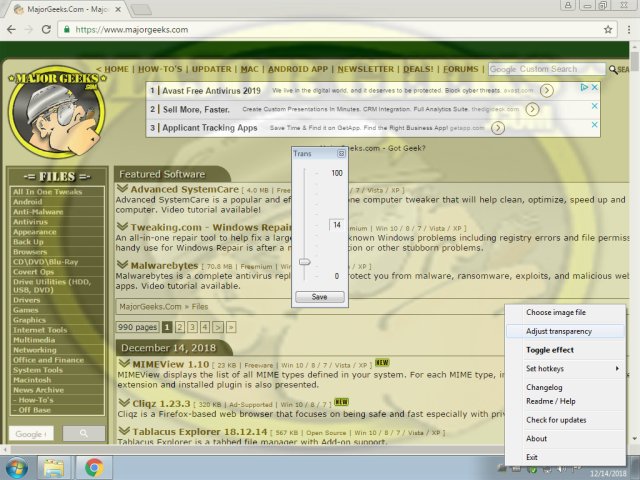Click the site lock icon in address bar
The height and width of the screenshot is (480, 640).
click(67, 29)
